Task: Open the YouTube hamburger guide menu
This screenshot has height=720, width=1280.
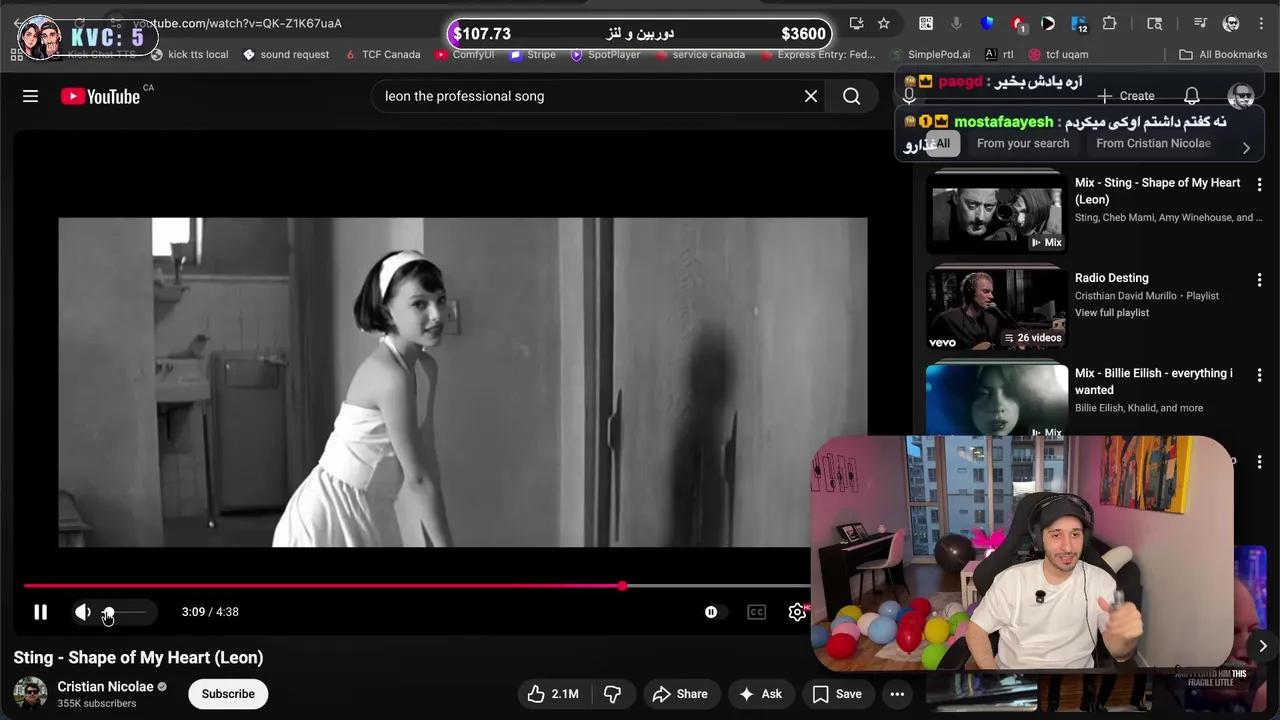Action: (x=30, y=96)
